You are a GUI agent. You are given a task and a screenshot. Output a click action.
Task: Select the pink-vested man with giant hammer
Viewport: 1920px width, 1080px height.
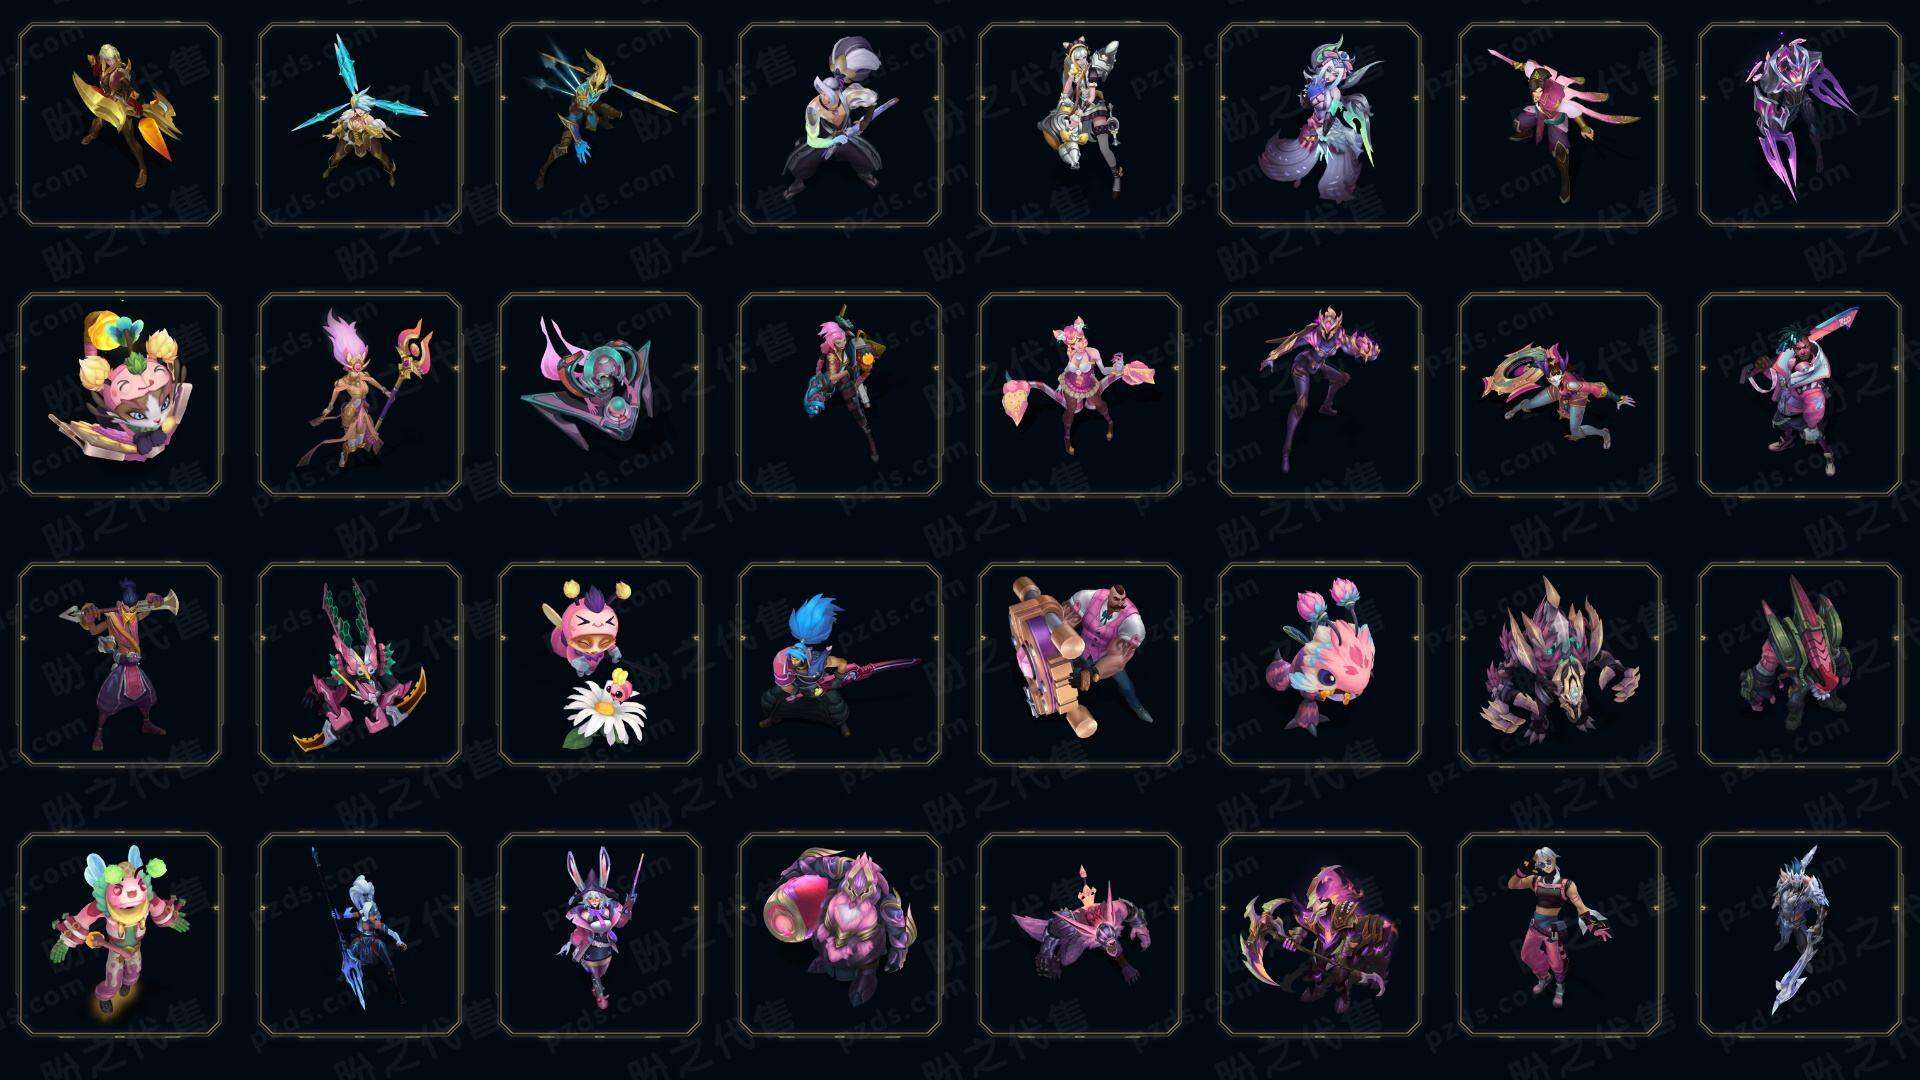(x=1080, y=664)
